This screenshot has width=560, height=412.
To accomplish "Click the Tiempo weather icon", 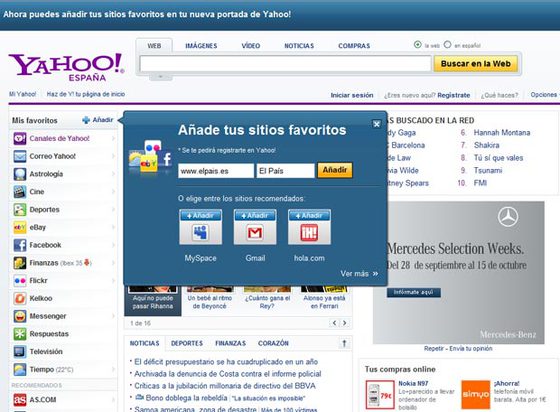I will [20, 369].
